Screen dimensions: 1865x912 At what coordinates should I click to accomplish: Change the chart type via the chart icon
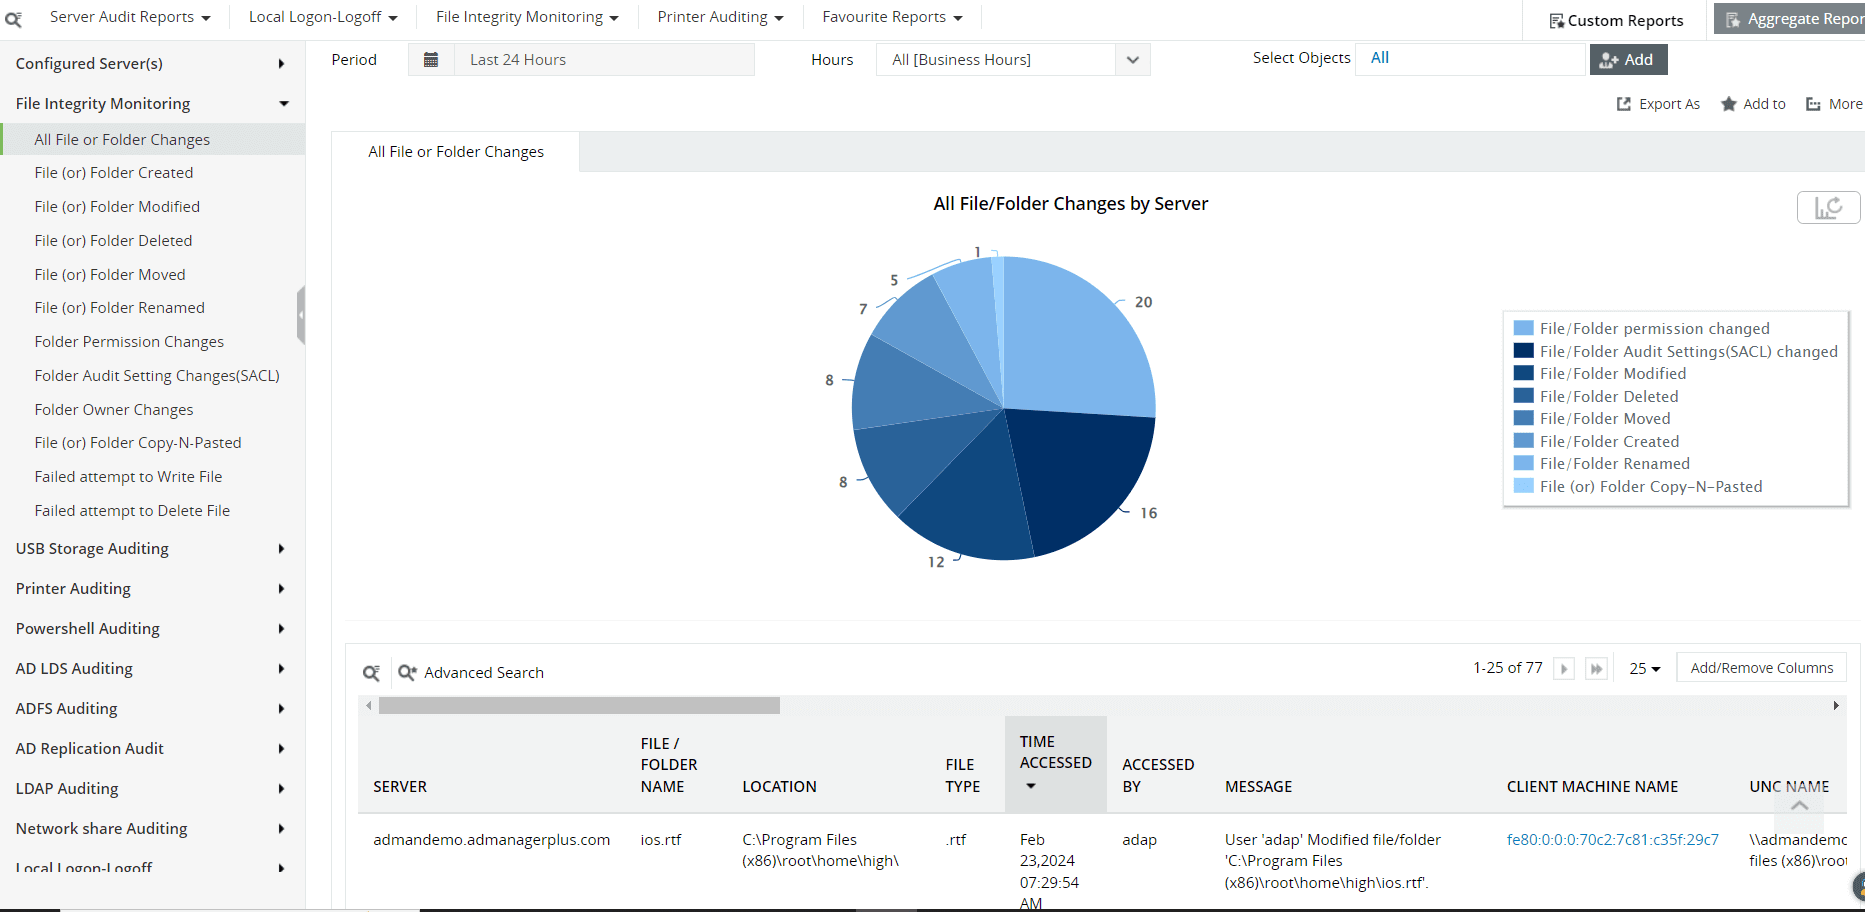tap(1828, 207)
